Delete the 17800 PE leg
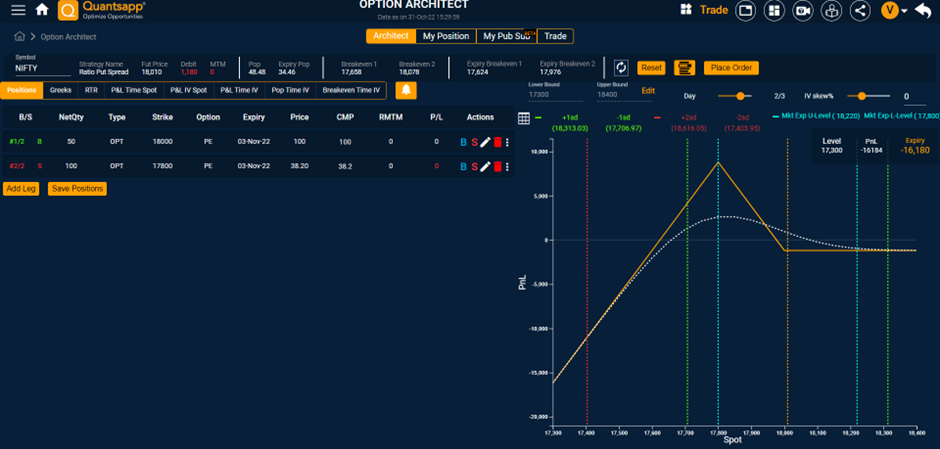Screen dimensions: 940x449 [497, 166]
